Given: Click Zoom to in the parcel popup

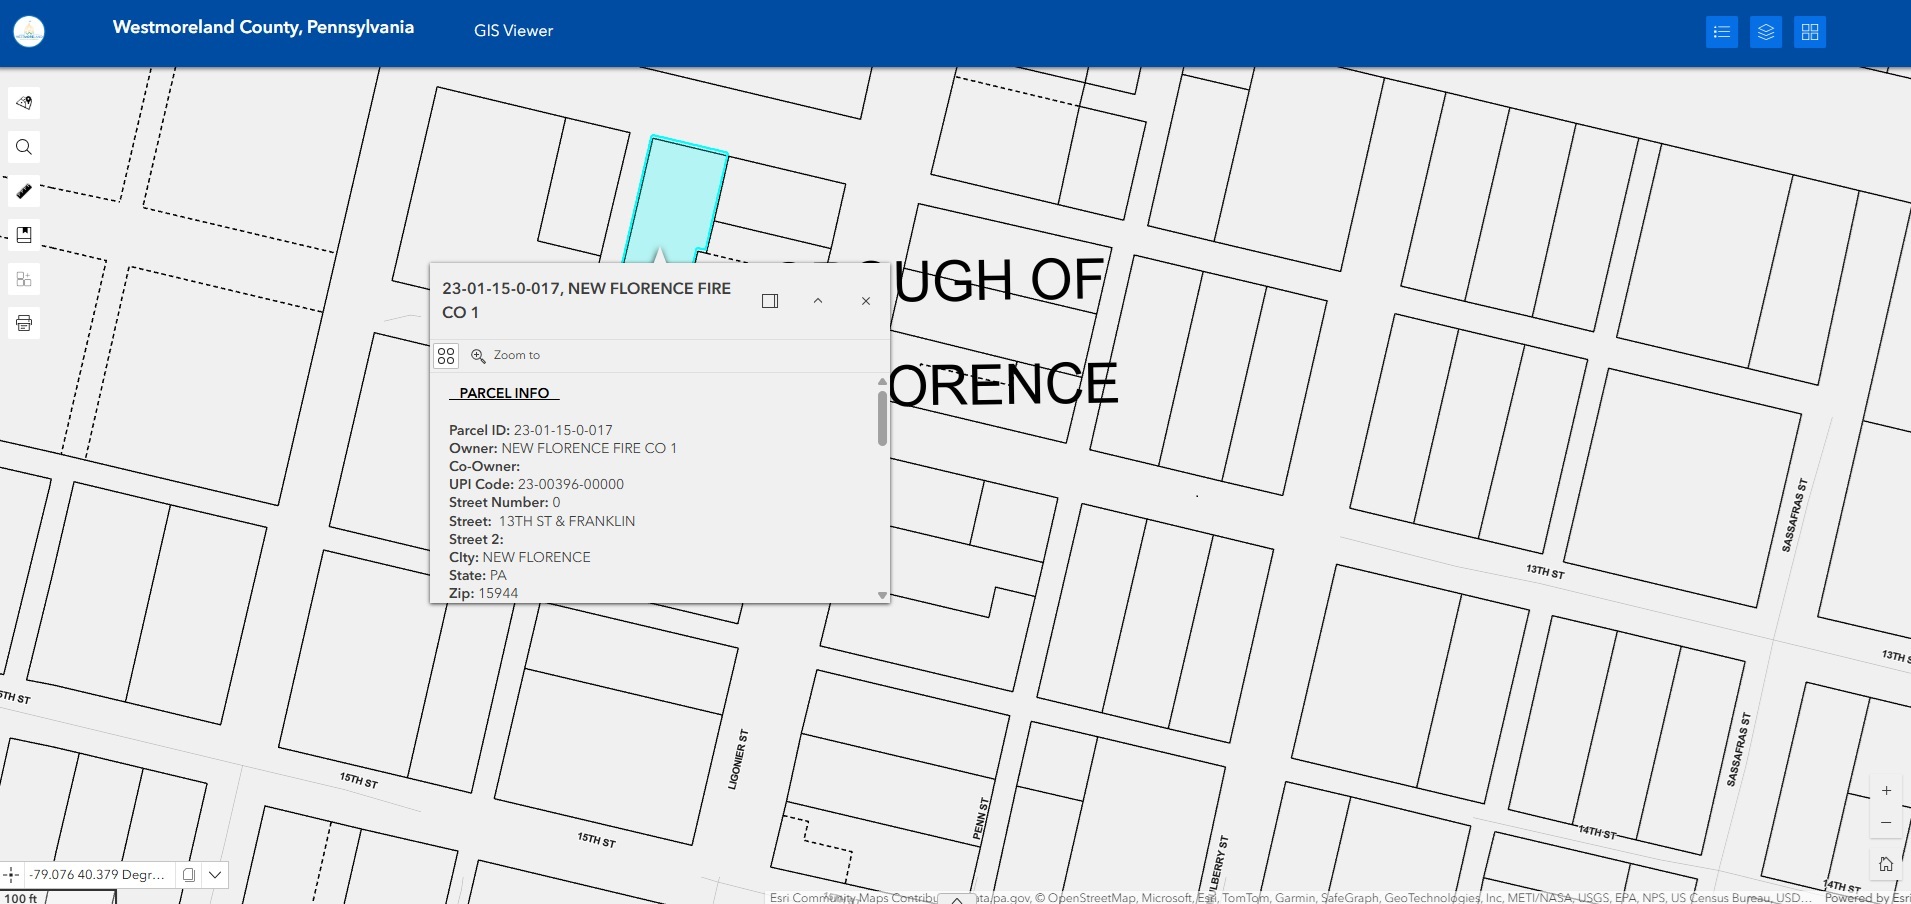Looking at the screenshot, I should (x=506, y=356).
